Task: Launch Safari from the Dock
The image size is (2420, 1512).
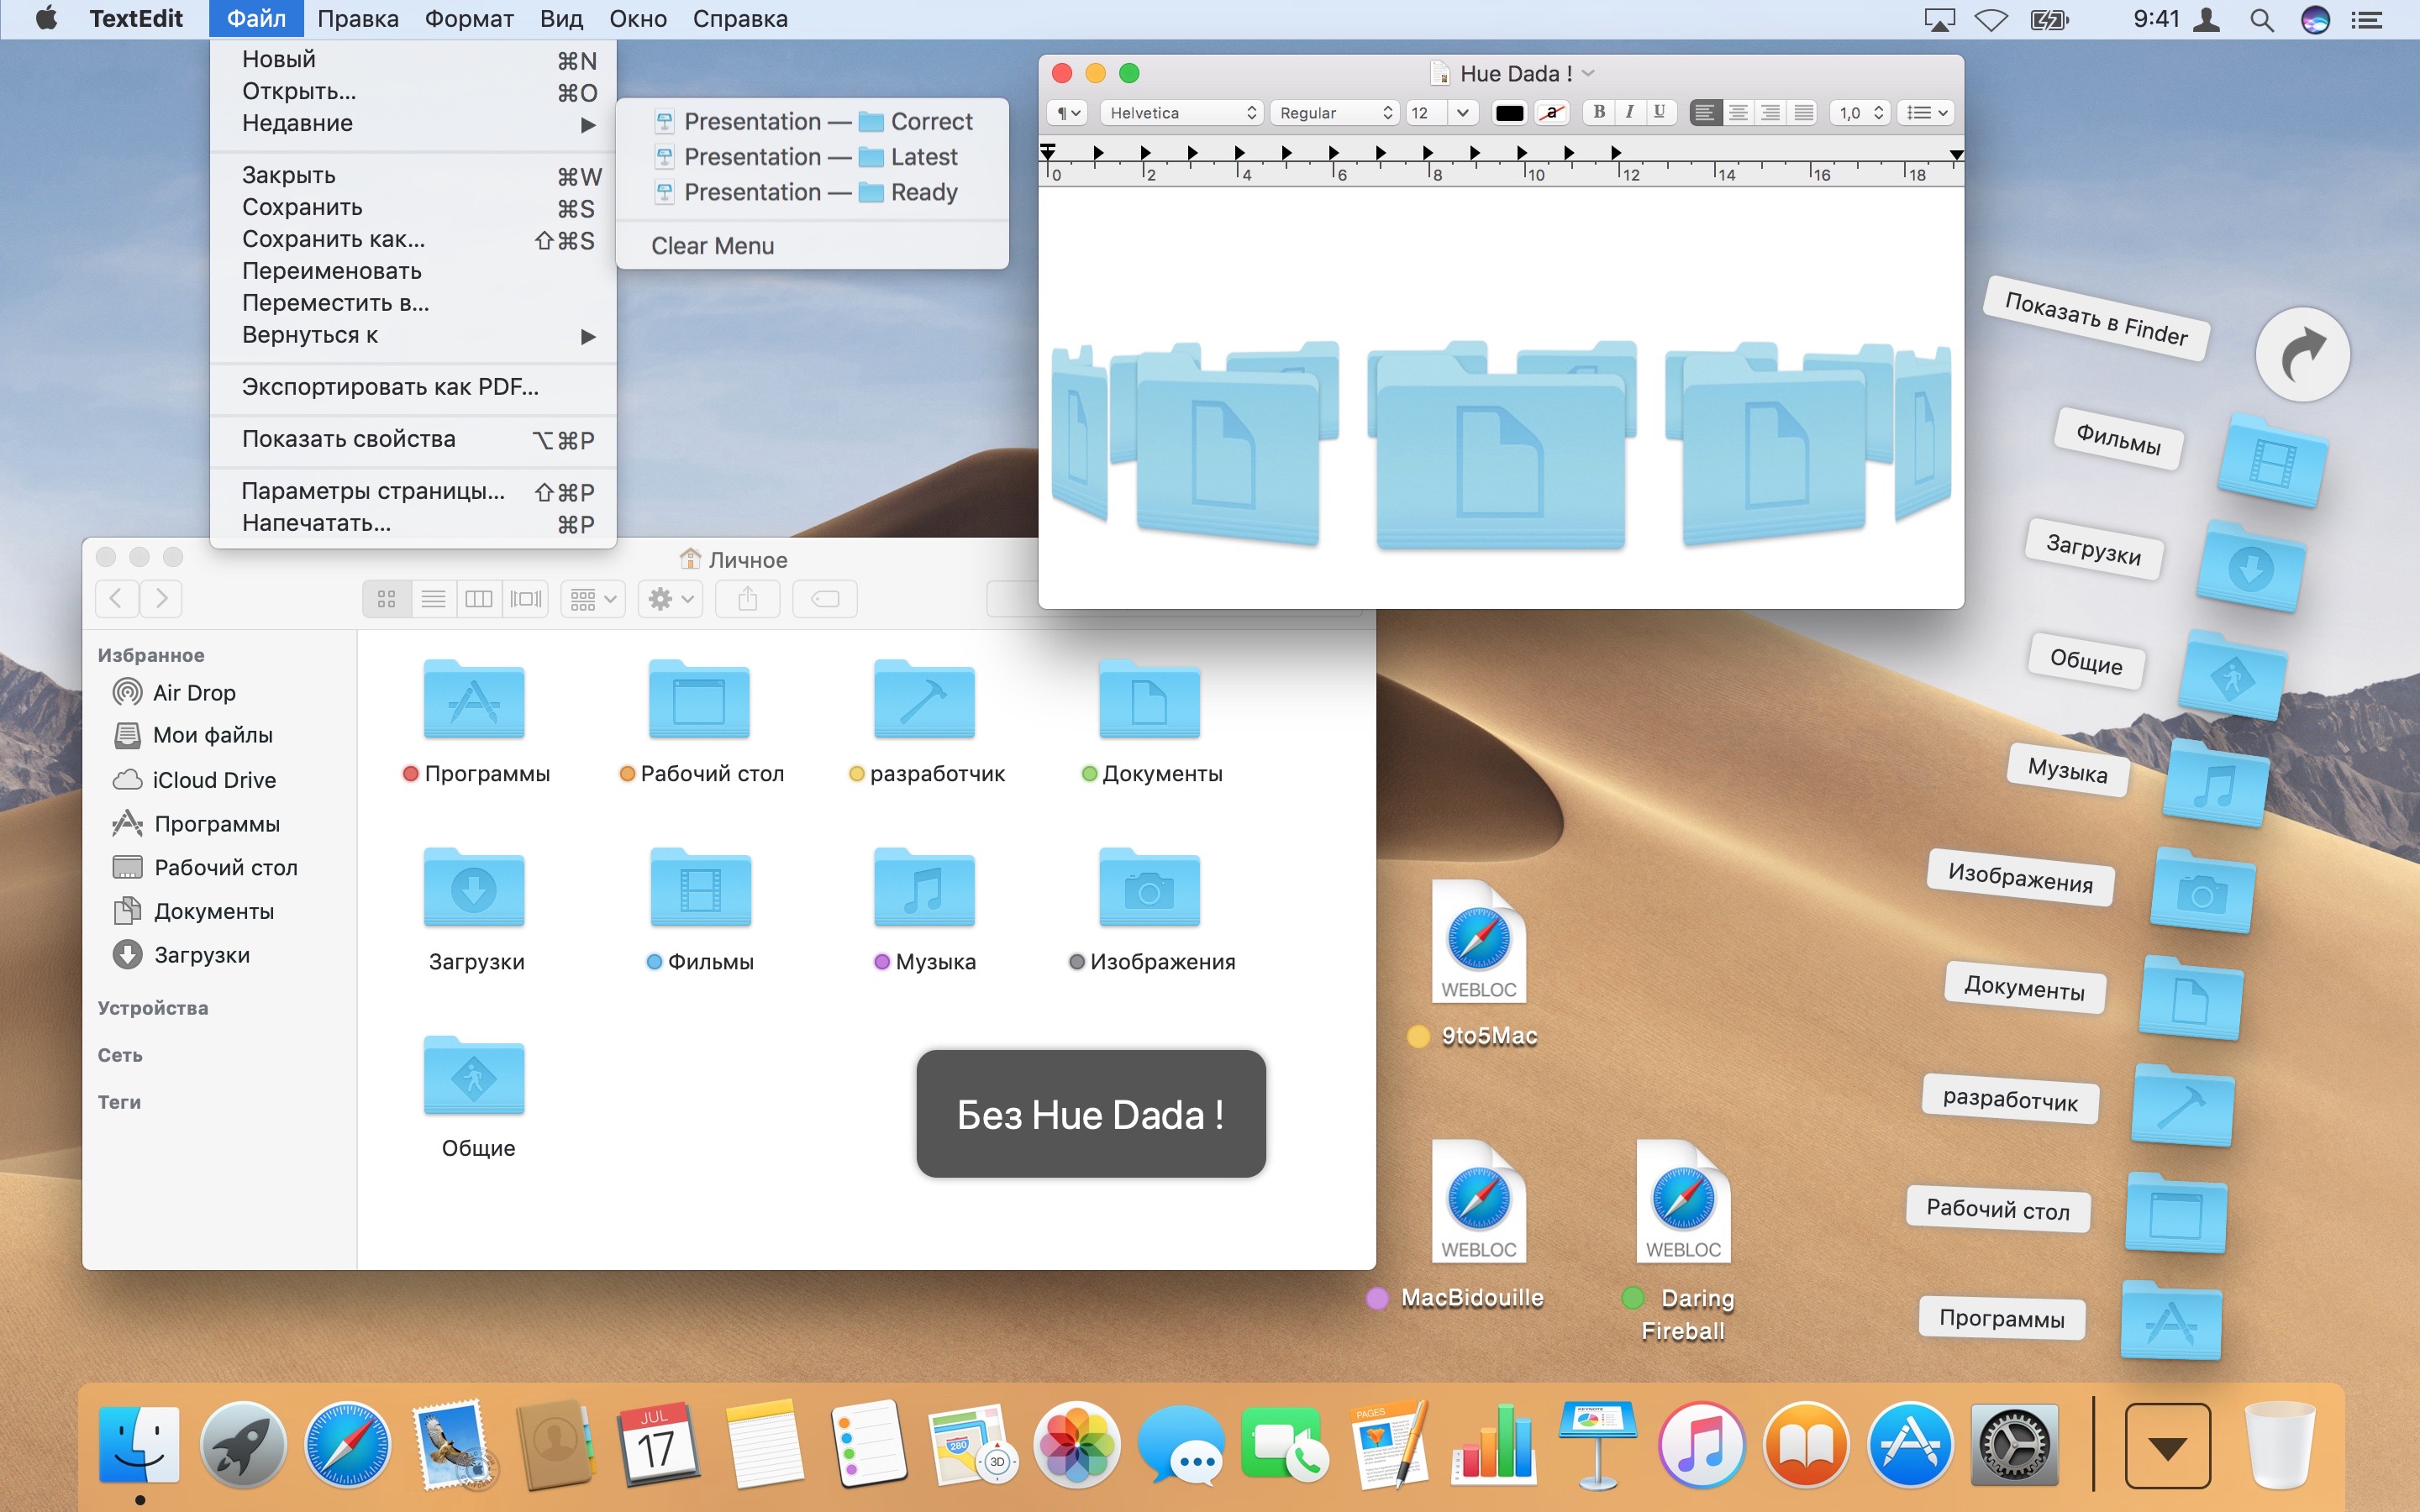Action: (x=347, y=1445)
